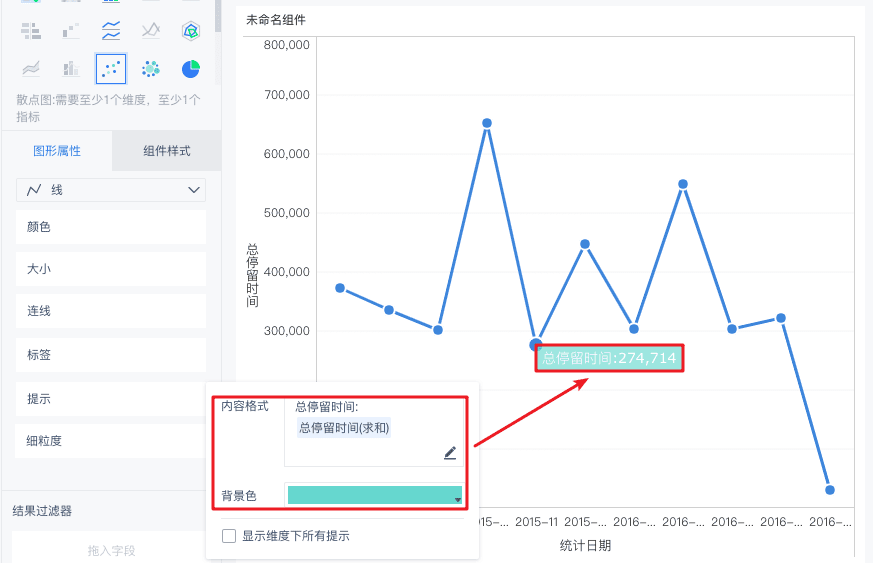
Task: Open the 线 shape type dropdown
Action: coord(111,190)
